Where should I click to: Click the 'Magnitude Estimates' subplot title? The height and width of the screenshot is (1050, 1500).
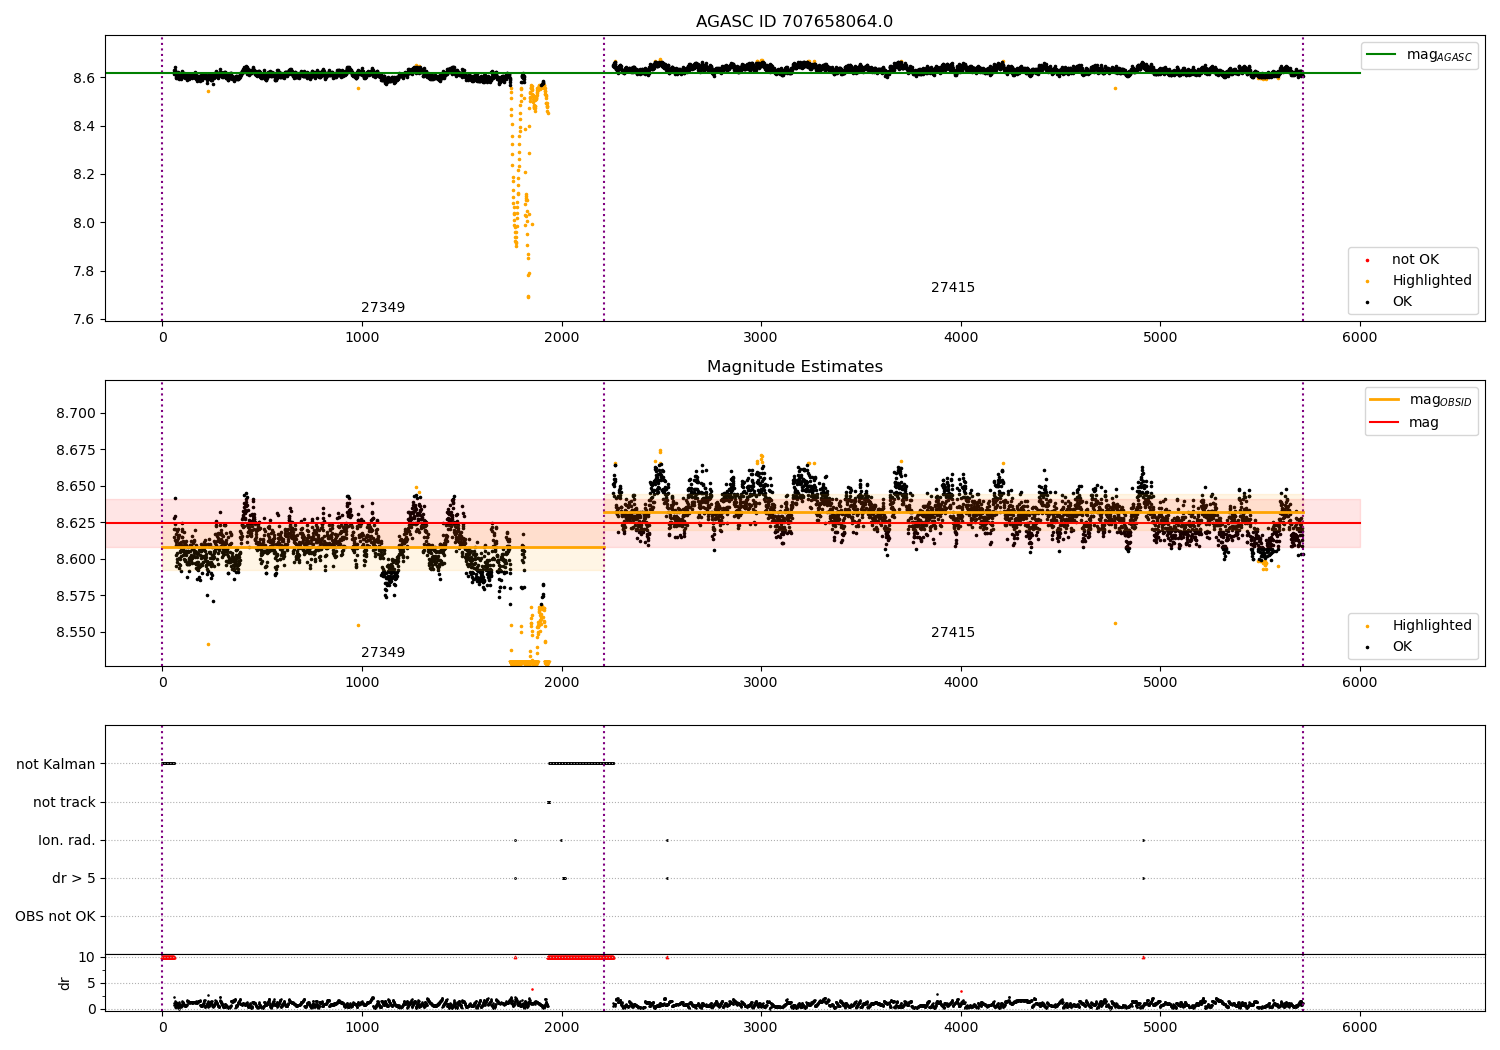tap(794, 367)
